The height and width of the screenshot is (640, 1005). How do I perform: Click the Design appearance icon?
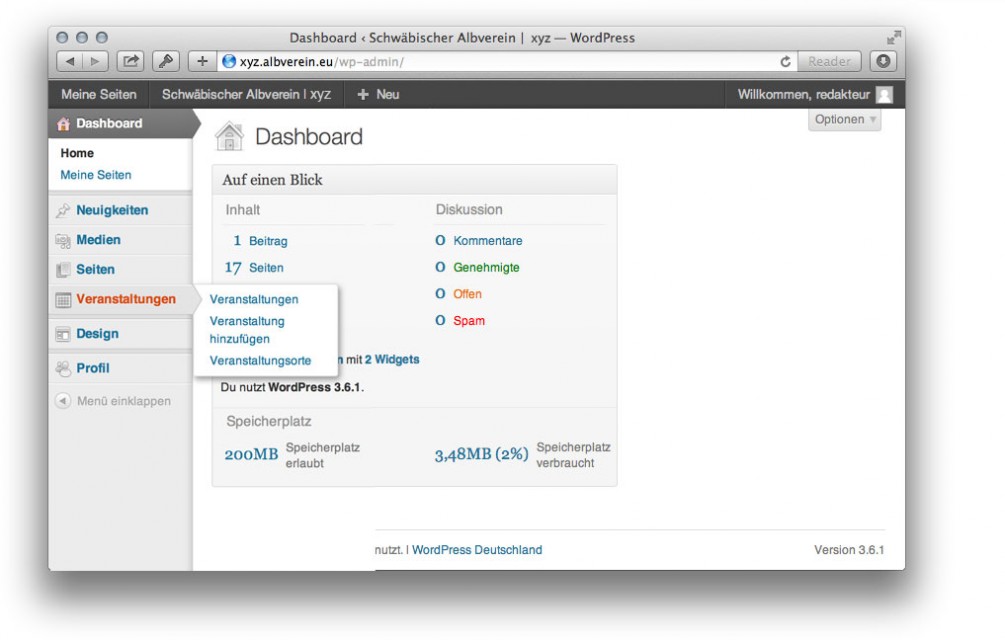[63, 334]
